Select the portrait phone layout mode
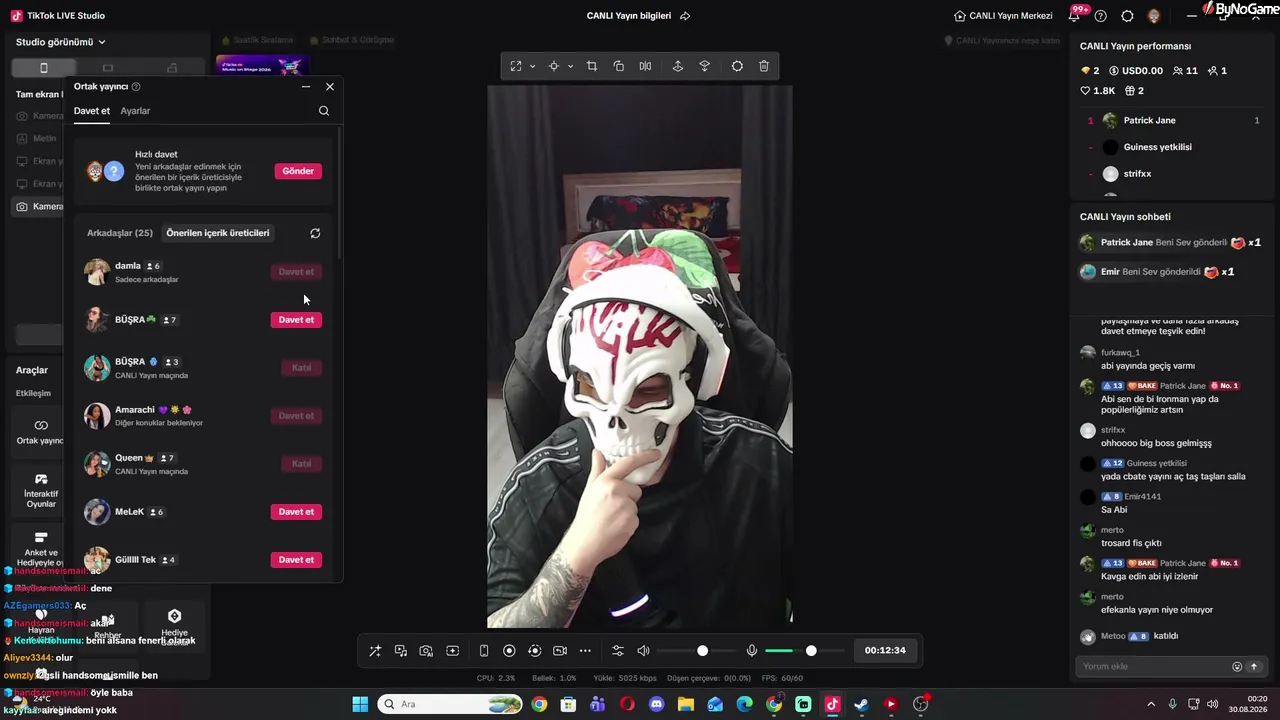This screenshot has width=1280, height=720. tap(43, 68)
